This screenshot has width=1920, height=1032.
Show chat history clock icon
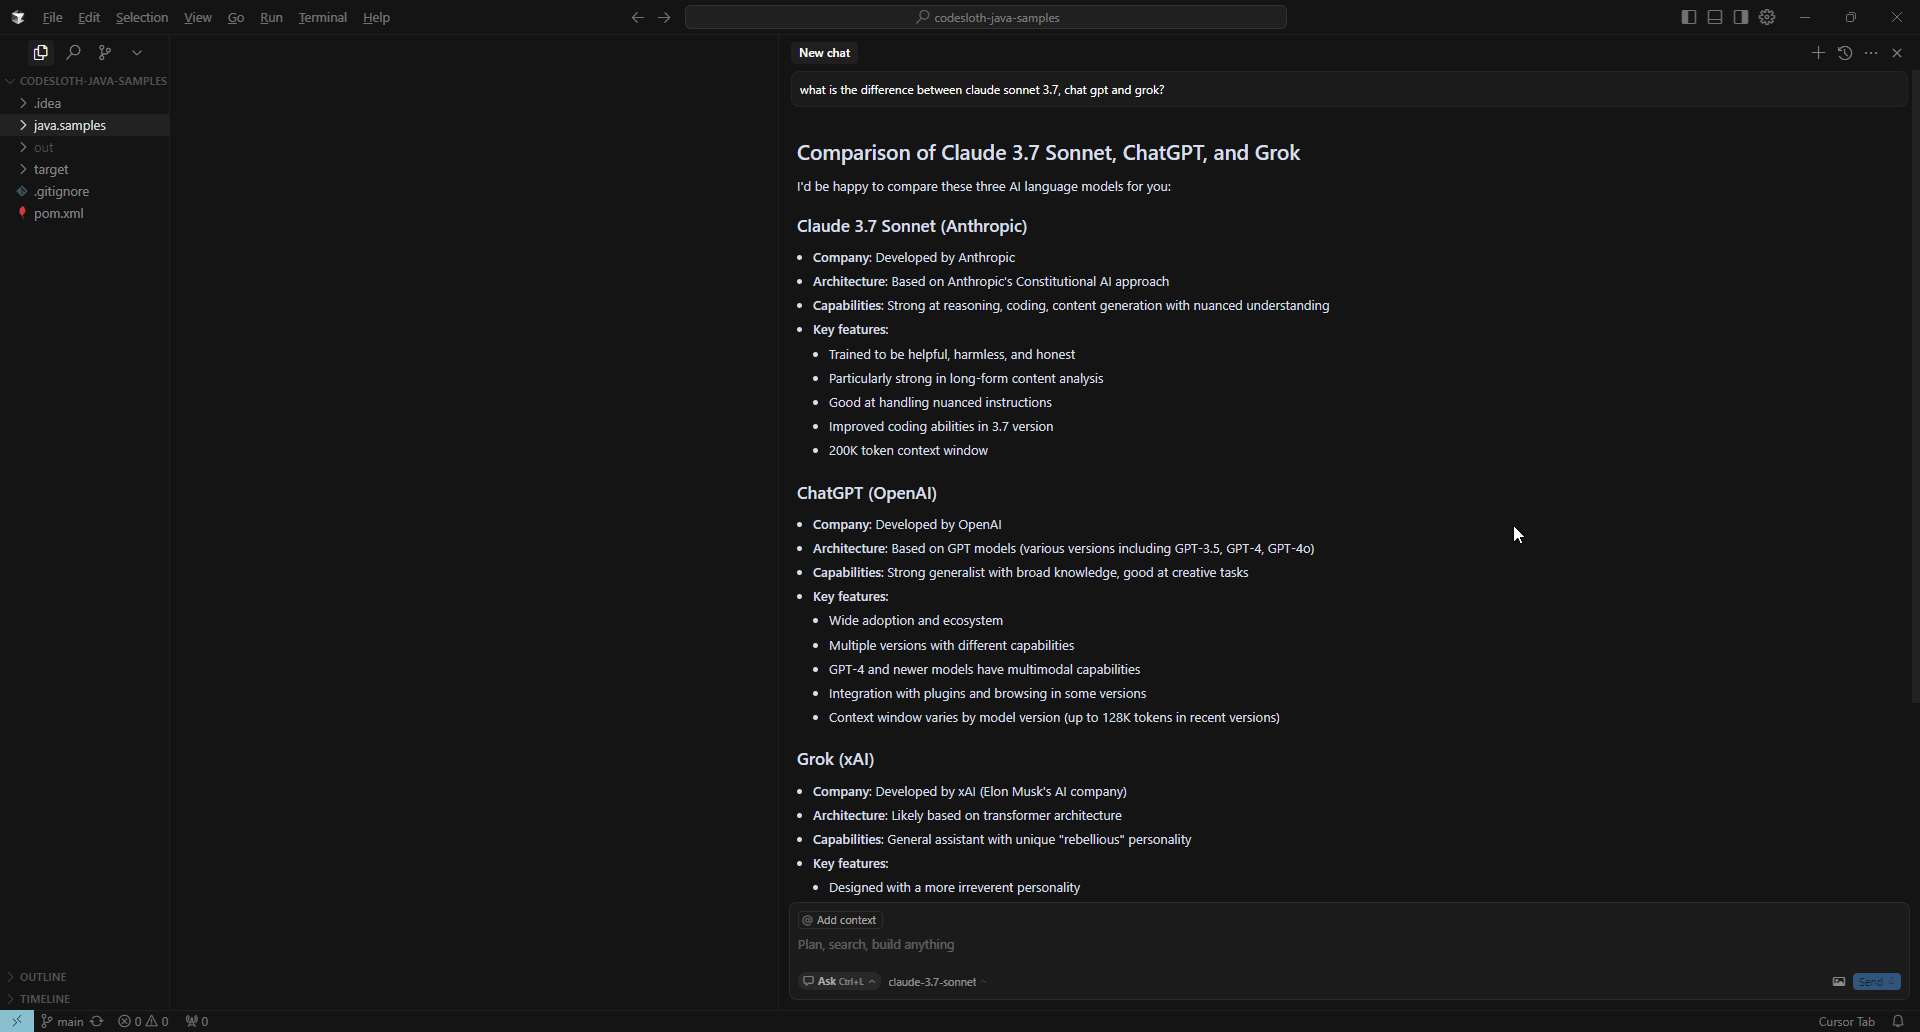[x=1845, y=53]
